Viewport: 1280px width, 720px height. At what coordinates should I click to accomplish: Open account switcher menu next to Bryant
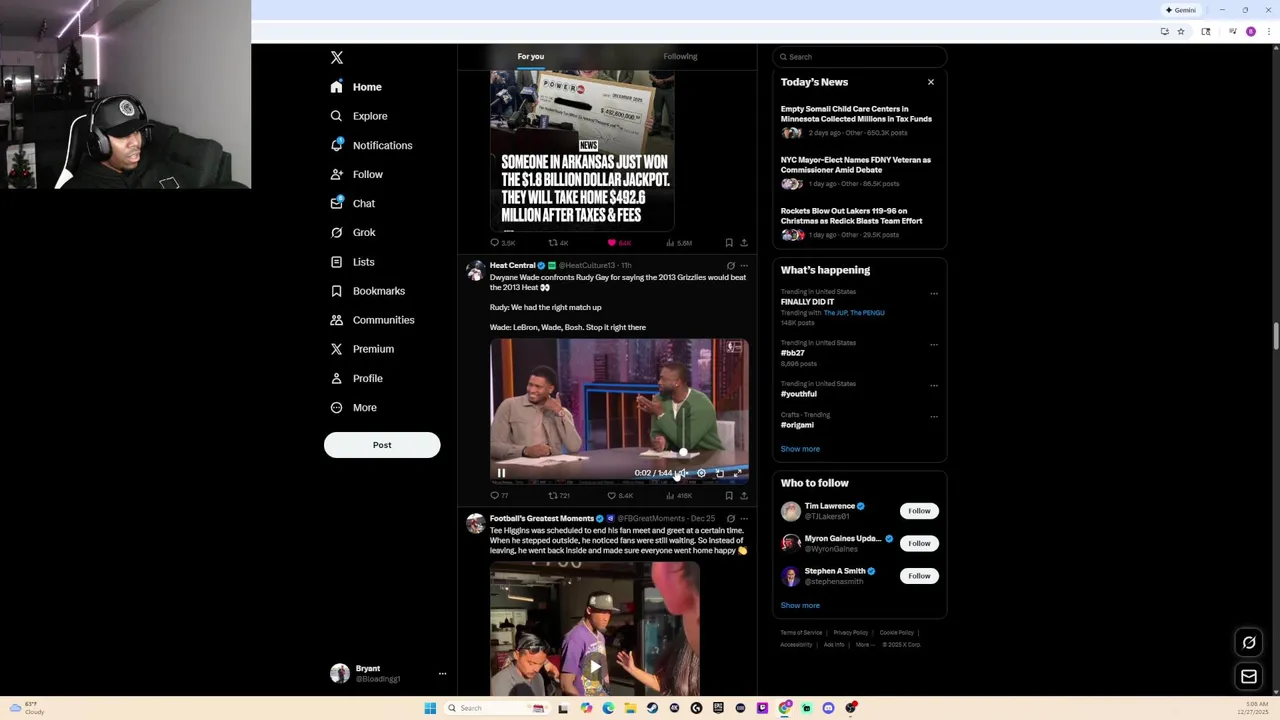coord(442,674)
